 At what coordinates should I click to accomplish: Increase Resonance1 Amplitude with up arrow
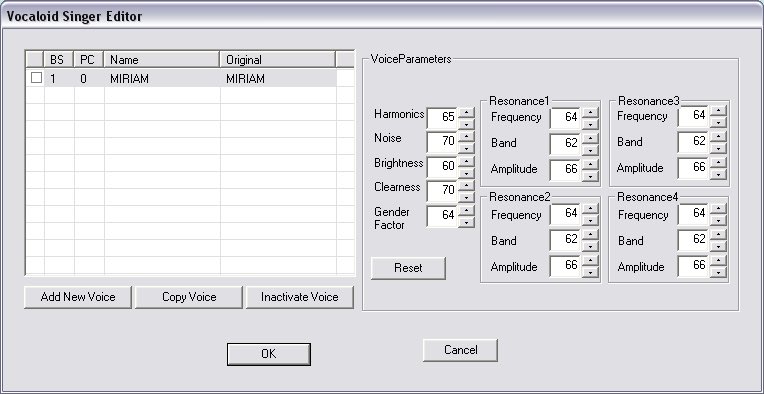[590, 165]
